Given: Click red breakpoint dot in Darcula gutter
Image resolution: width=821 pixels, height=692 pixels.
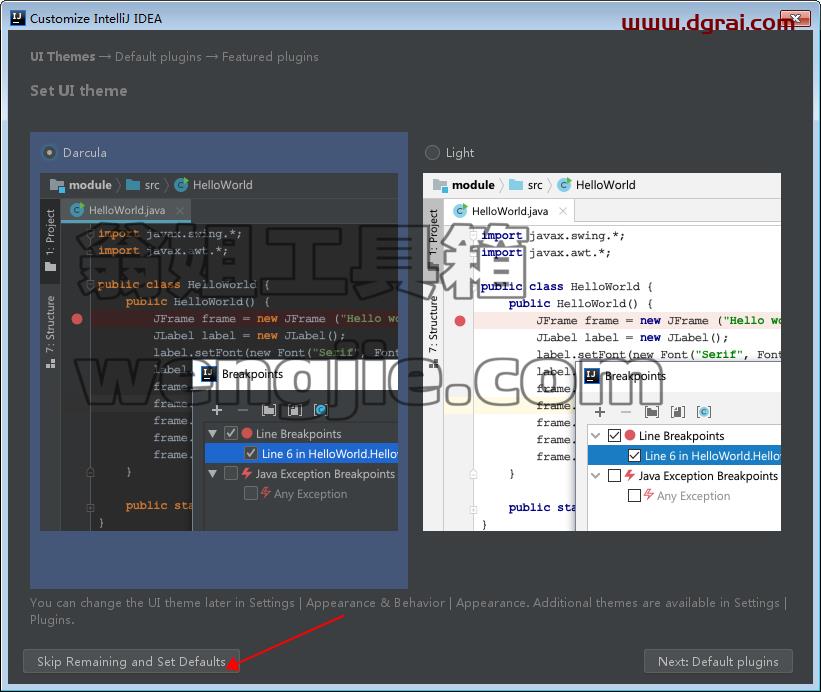Looking at the screenshot, I should [77, 319].
